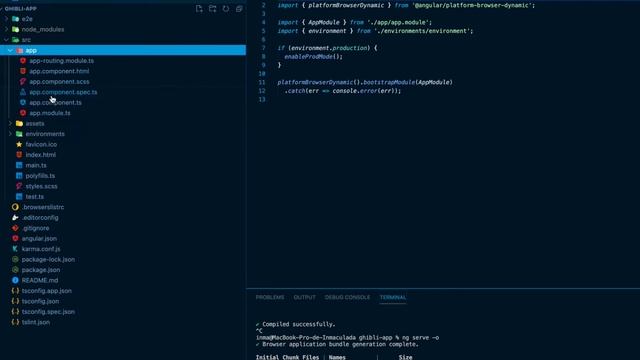Click the Karma icon beside karma.conf.js
The image size is (640, 360).
15,249
